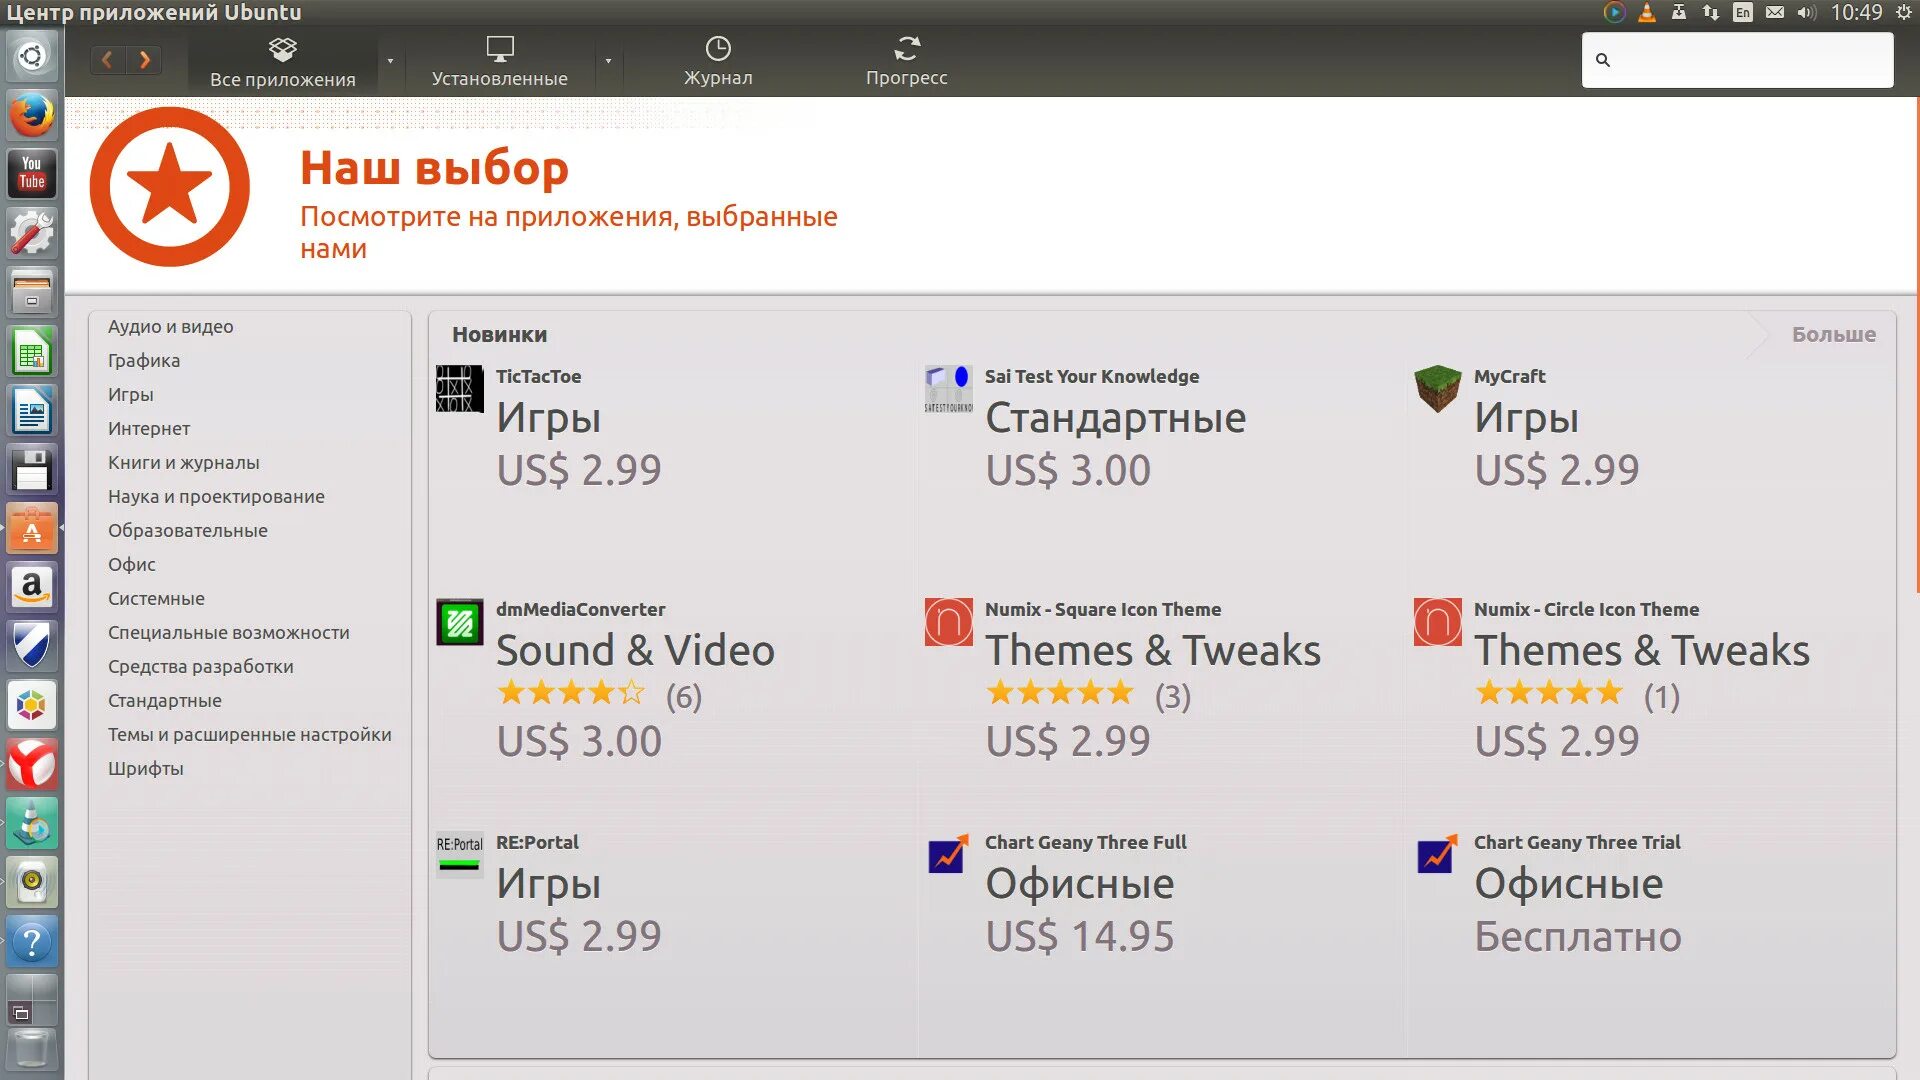Click the Numix Square Icon Theme icon
This screenshot has width=1920, height=1080.
(948, 622)
